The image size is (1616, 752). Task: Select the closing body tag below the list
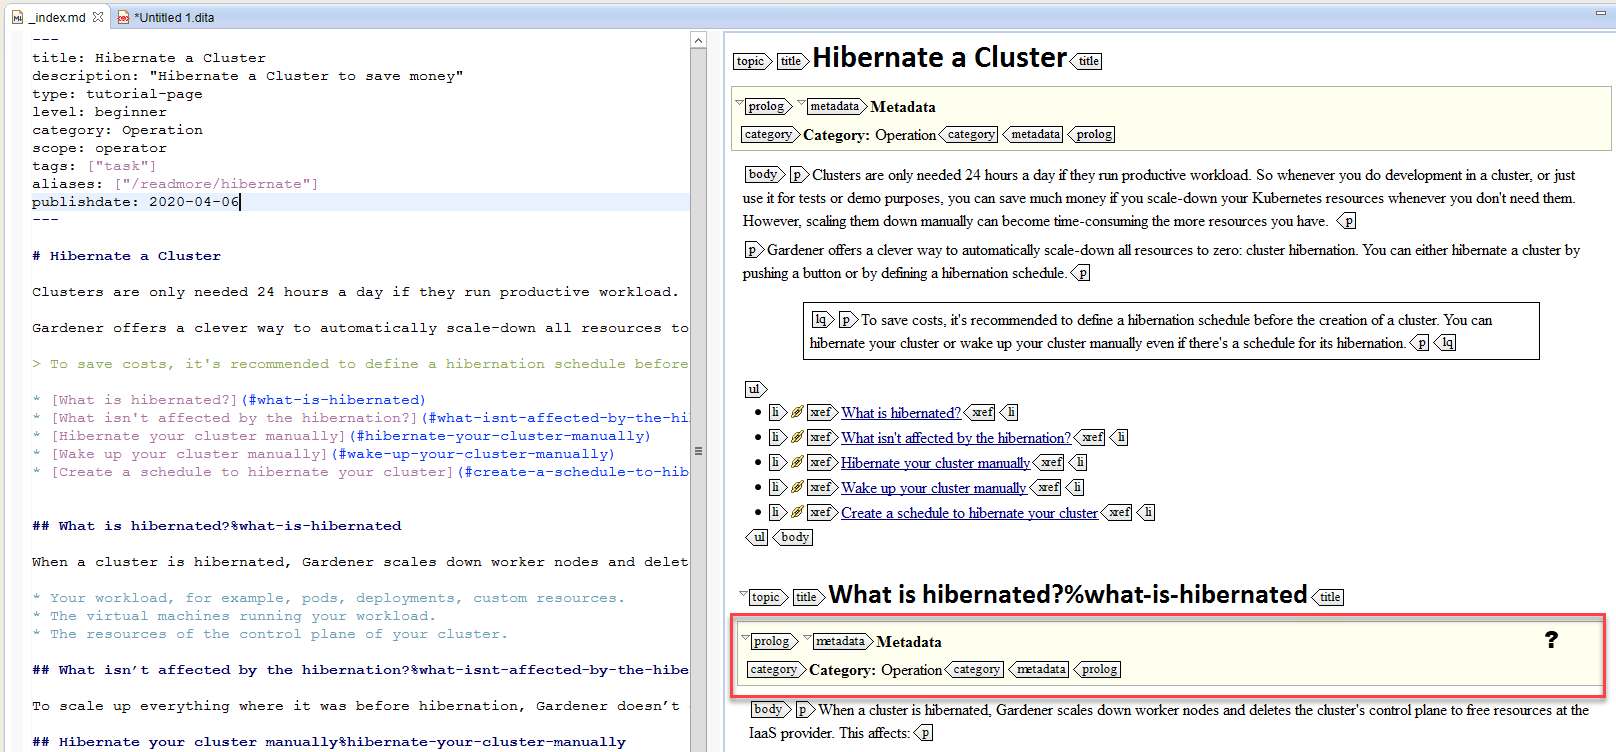pos(793,537)
